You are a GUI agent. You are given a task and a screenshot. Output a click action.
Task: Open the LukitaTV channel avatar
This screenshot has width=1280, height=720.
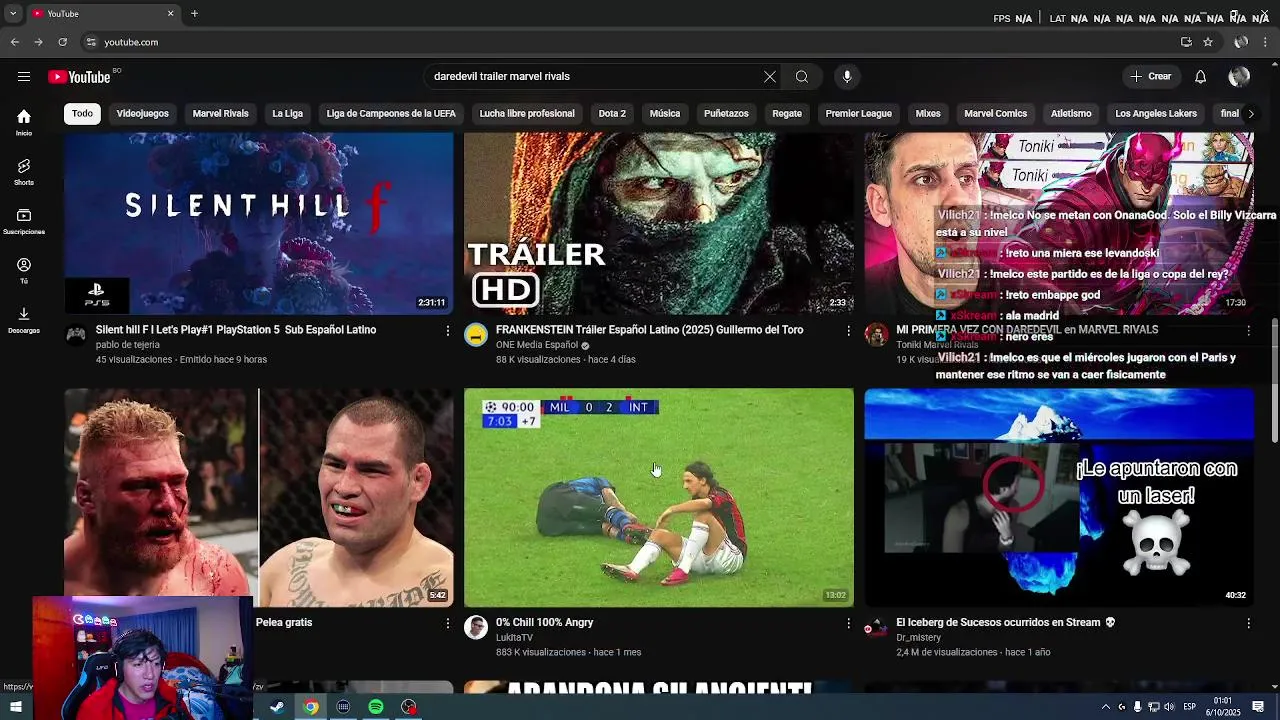tap(476, 628)
